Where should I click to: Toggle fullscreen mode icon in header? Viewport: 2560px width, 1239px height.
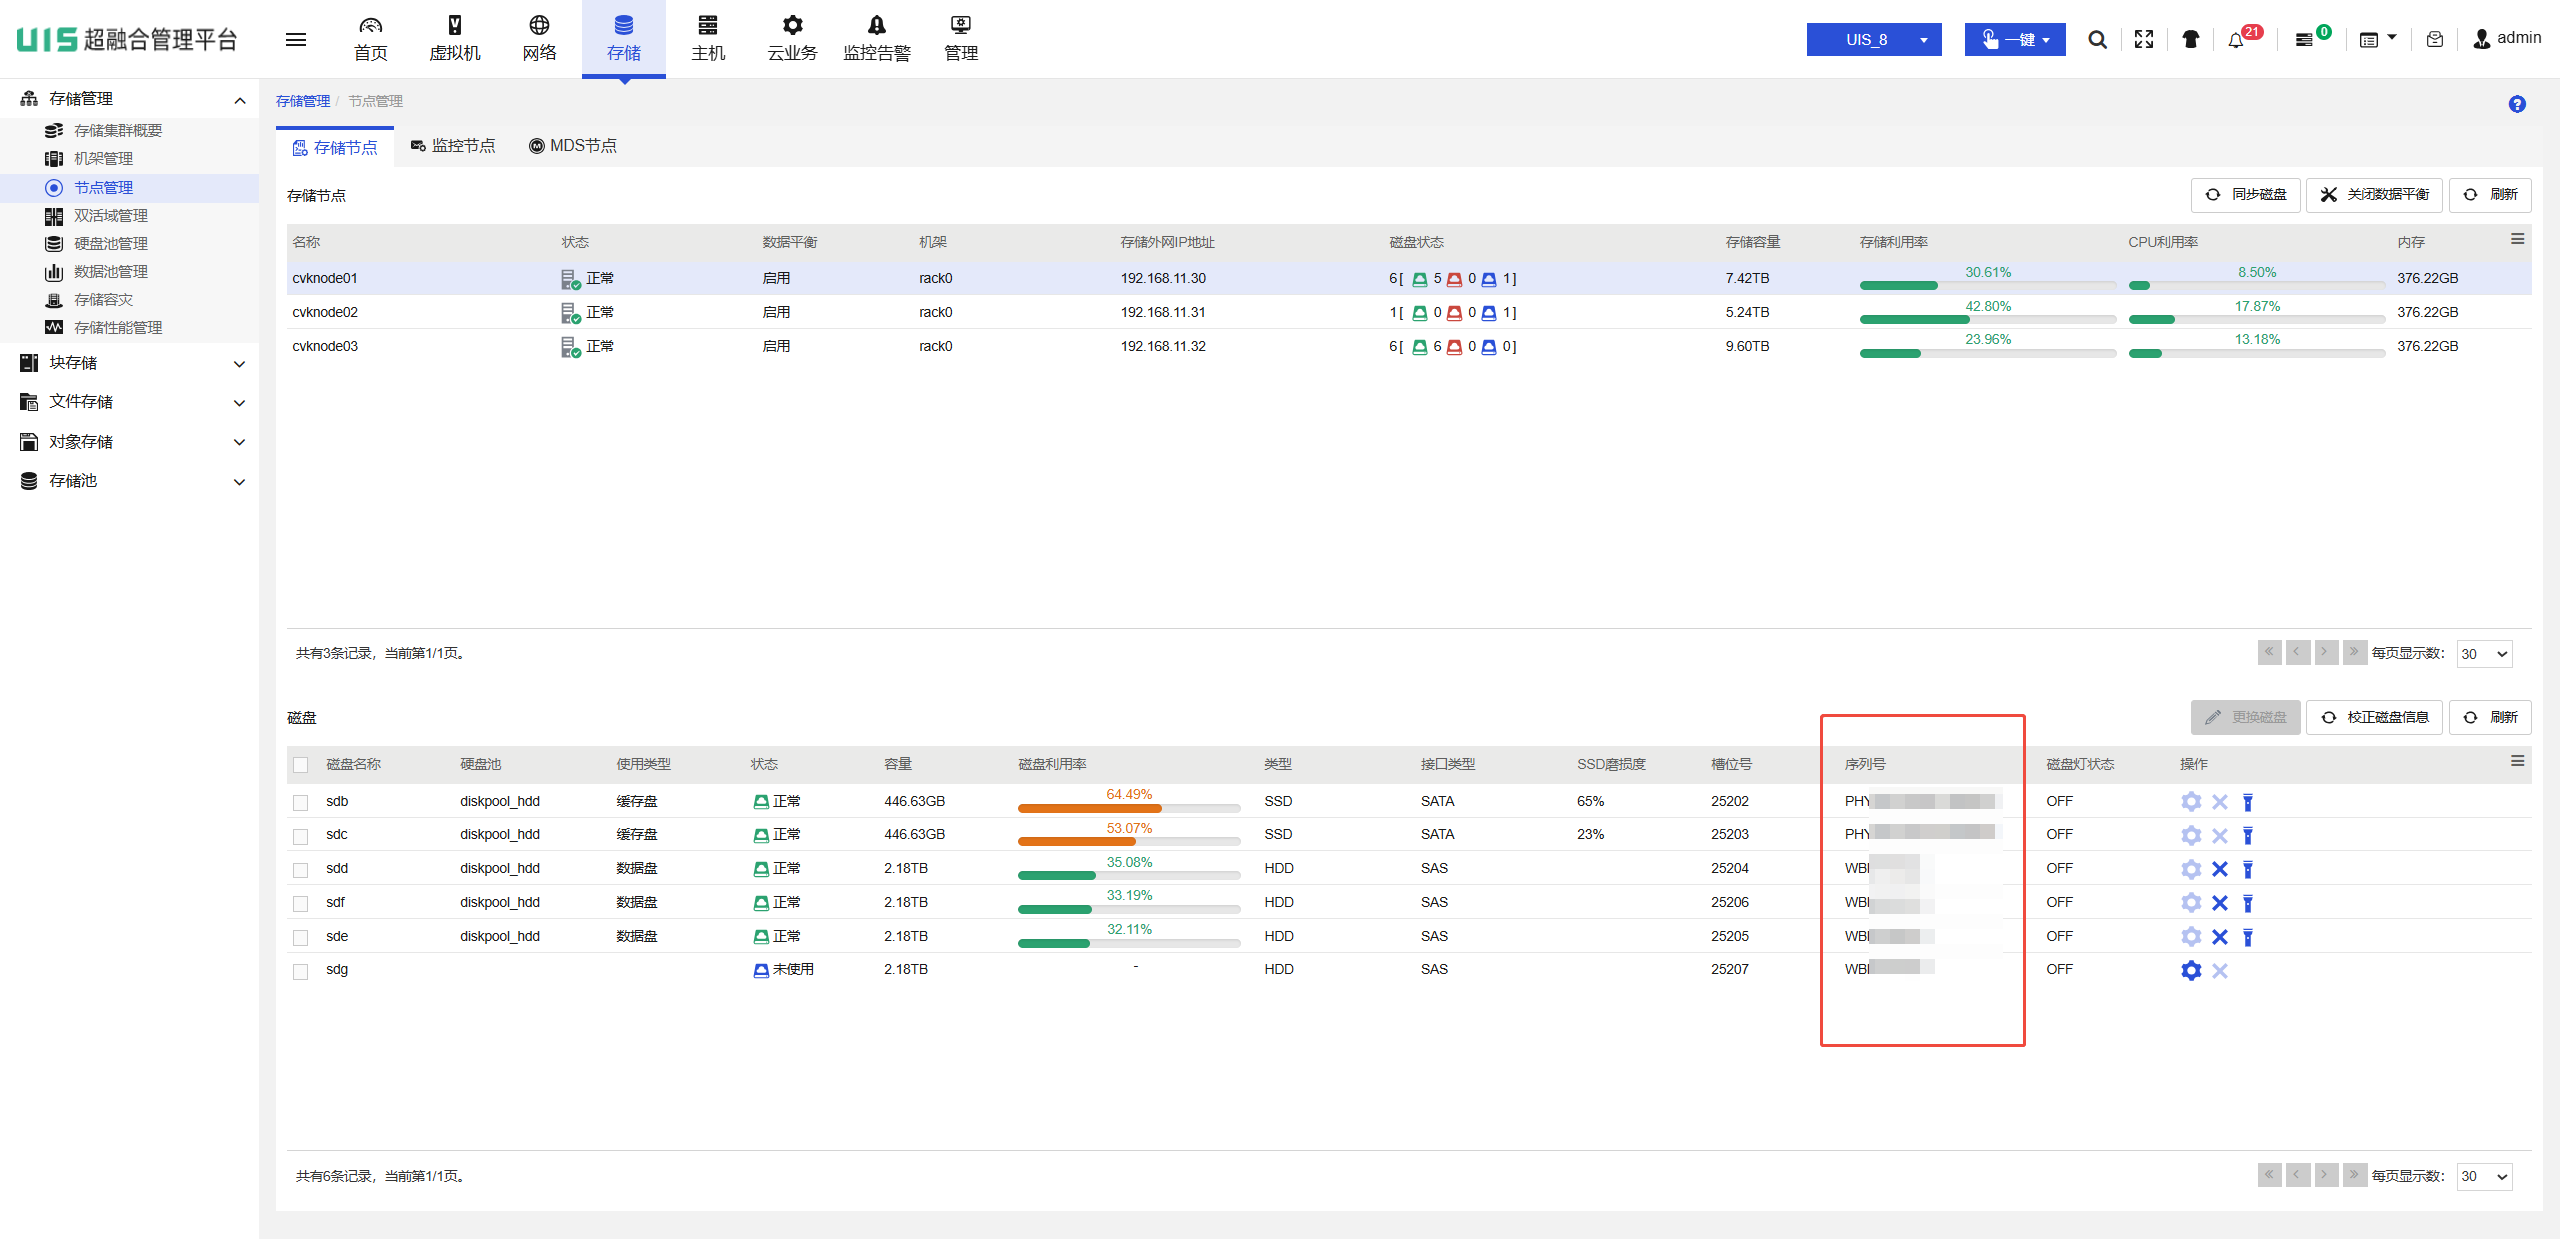[2144, 39]
